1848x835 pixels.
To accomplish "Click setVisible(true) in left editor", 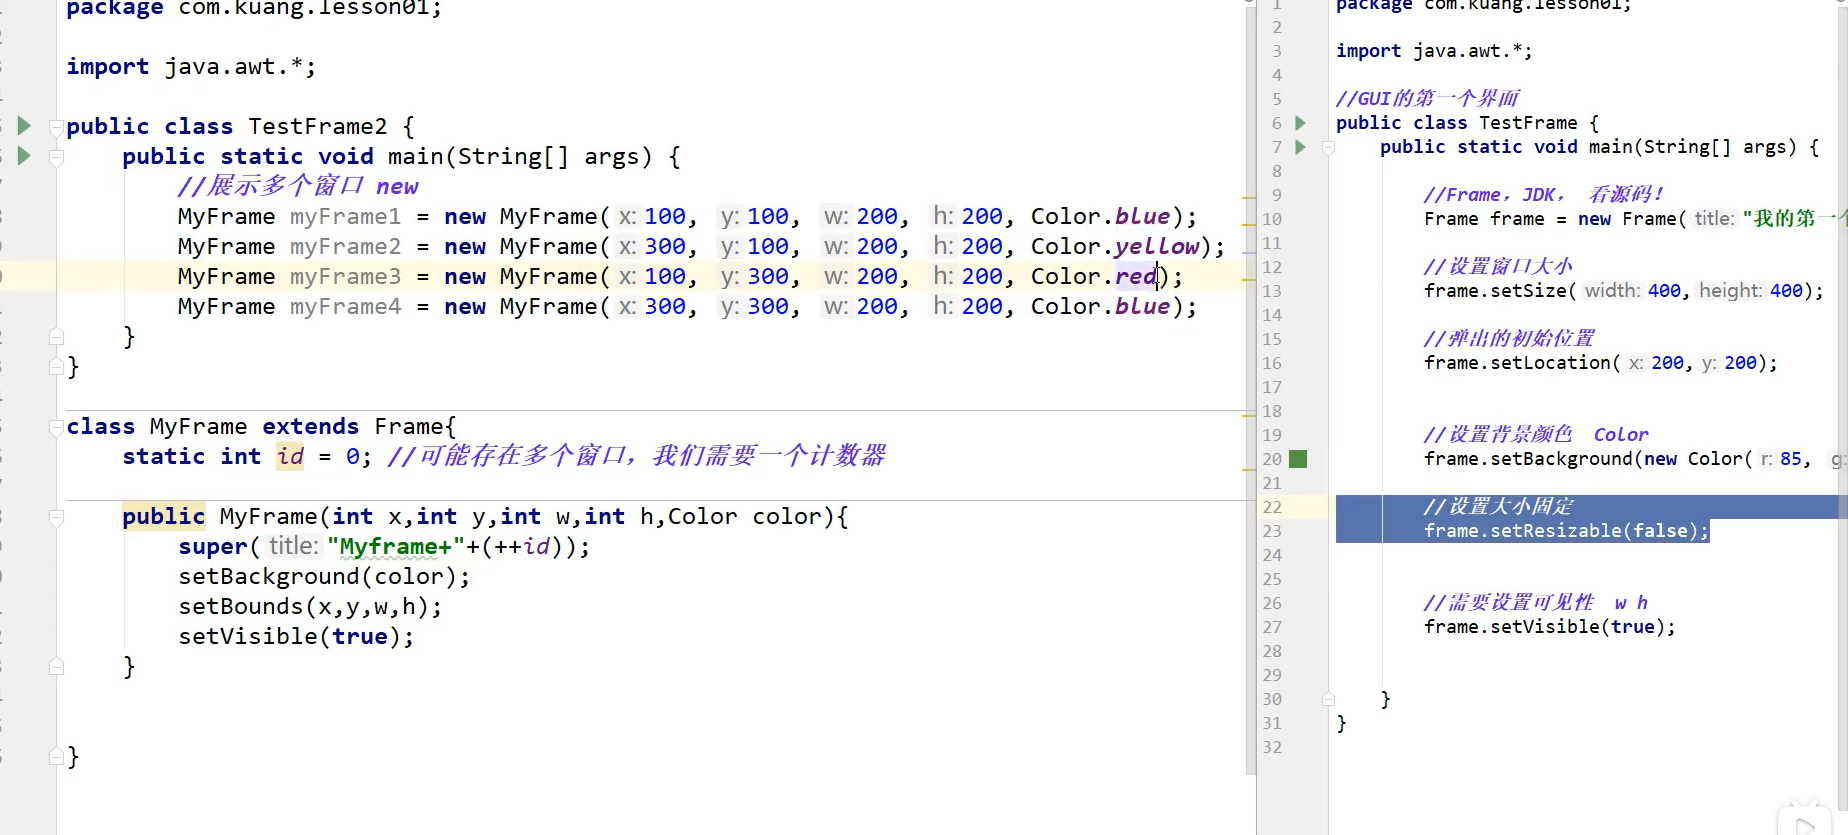I will point(295,637).
